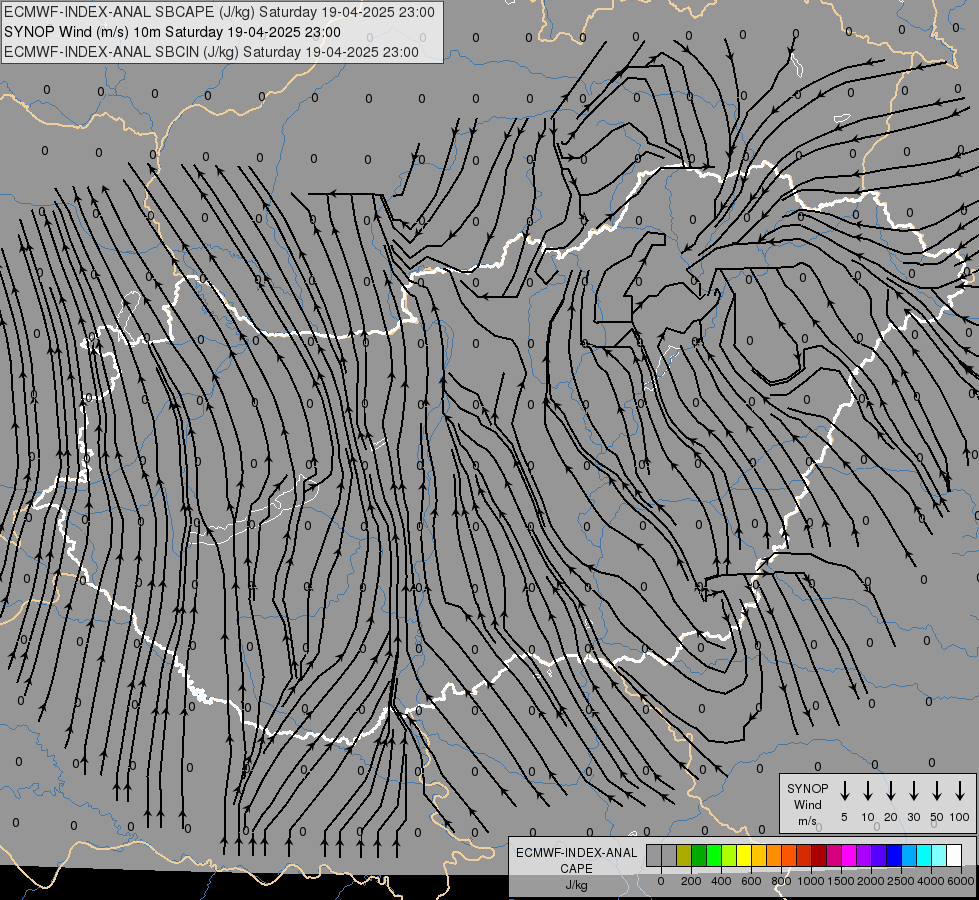This screenshot has height=900, width=979.
Task: Click the '800' CAPE scale label
Action: pyautogui.click(x=781, y=881)
